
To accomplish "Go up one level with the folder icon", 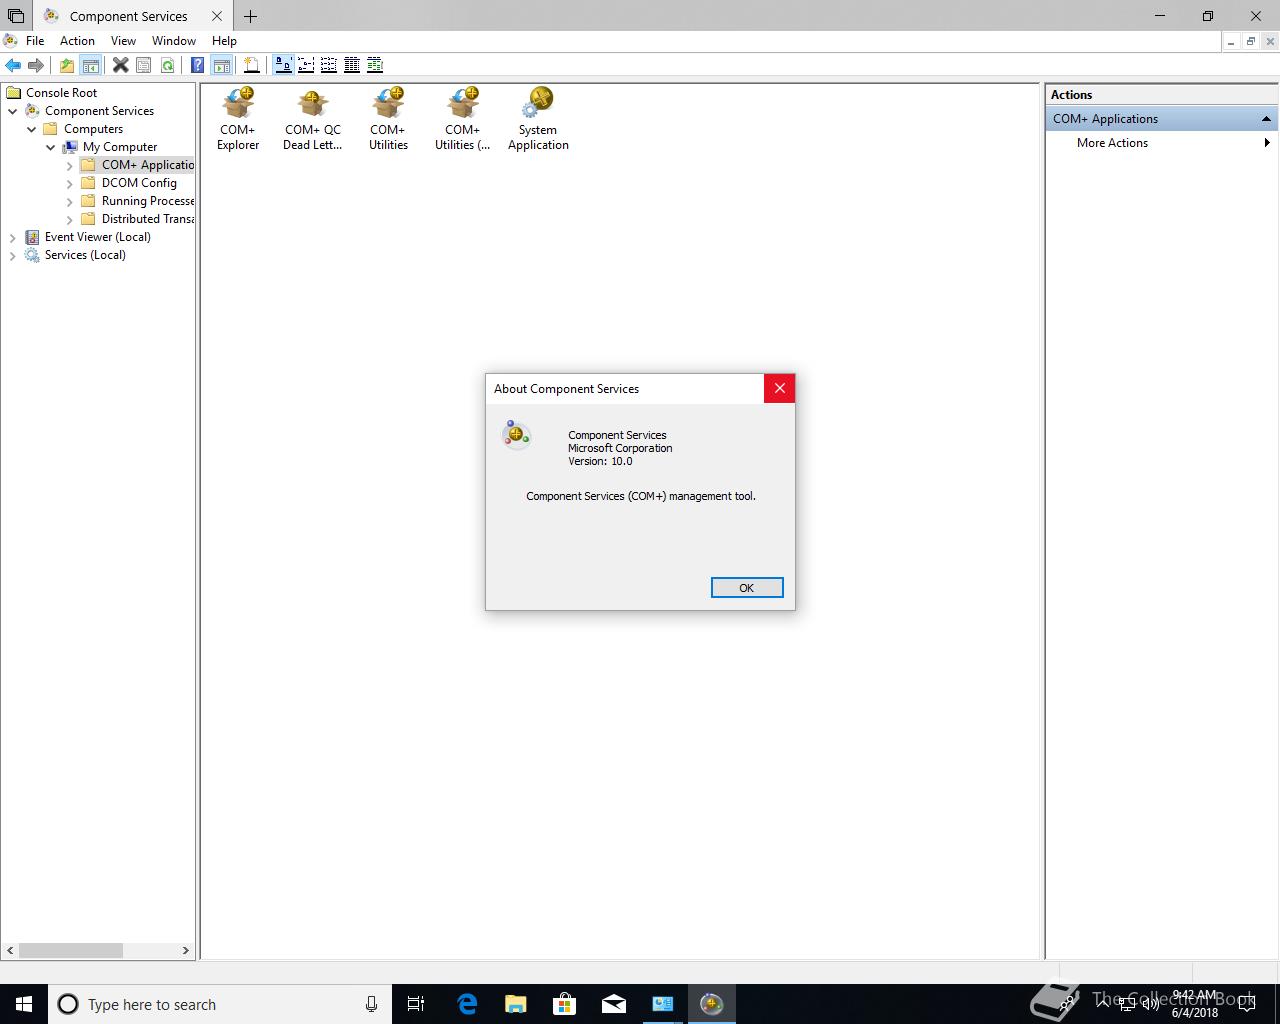I will click(x=66, y=65).
